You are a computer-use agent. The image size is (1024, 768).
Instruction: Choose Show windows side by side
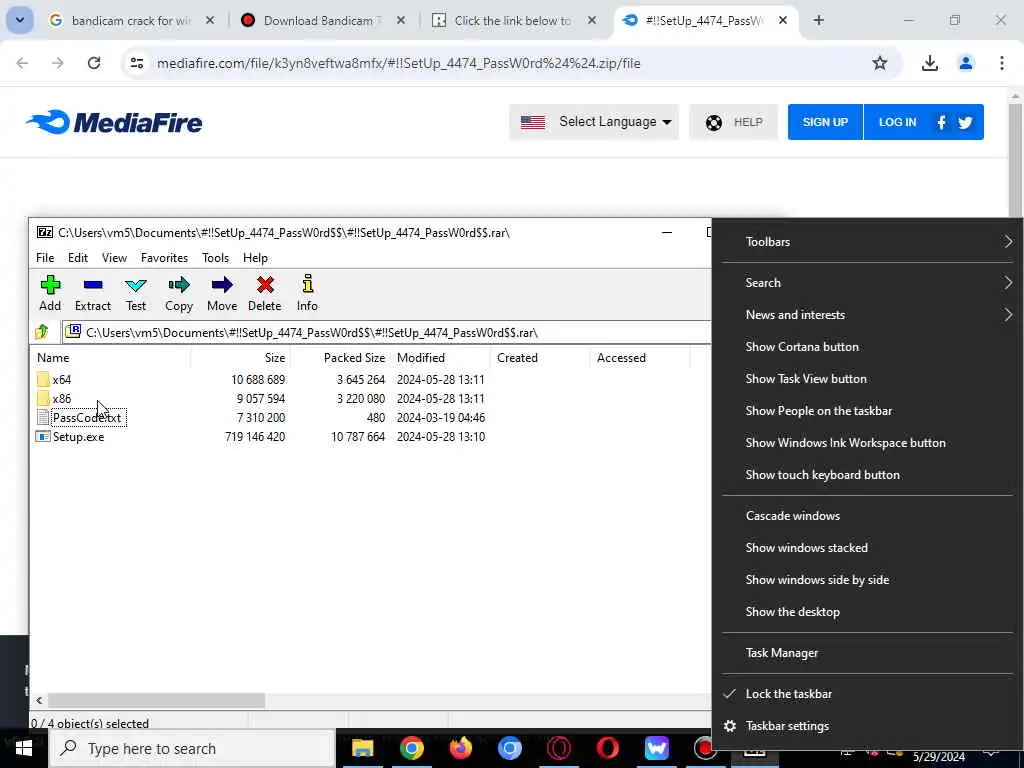point(867,580)
